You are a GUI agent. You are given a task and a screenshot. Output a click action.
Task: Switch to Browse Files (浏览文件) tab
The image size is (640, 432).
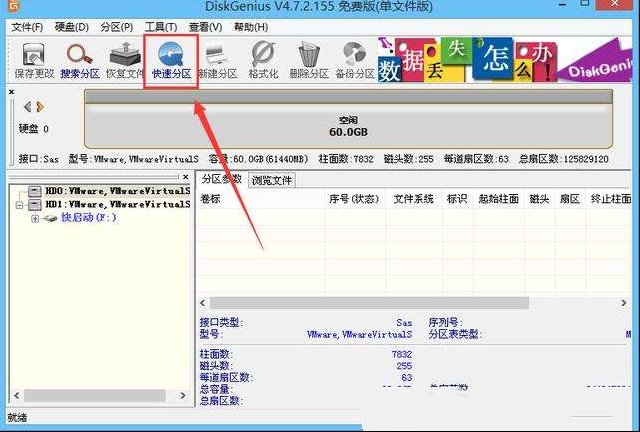271,180
